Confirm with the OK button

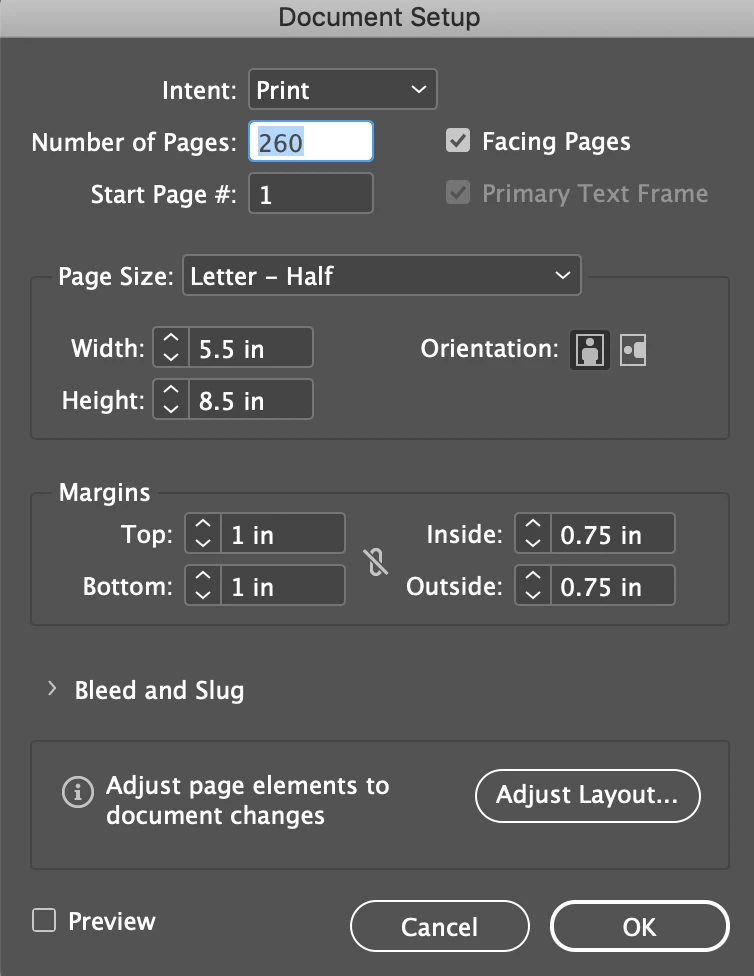[x=639, y=926]
